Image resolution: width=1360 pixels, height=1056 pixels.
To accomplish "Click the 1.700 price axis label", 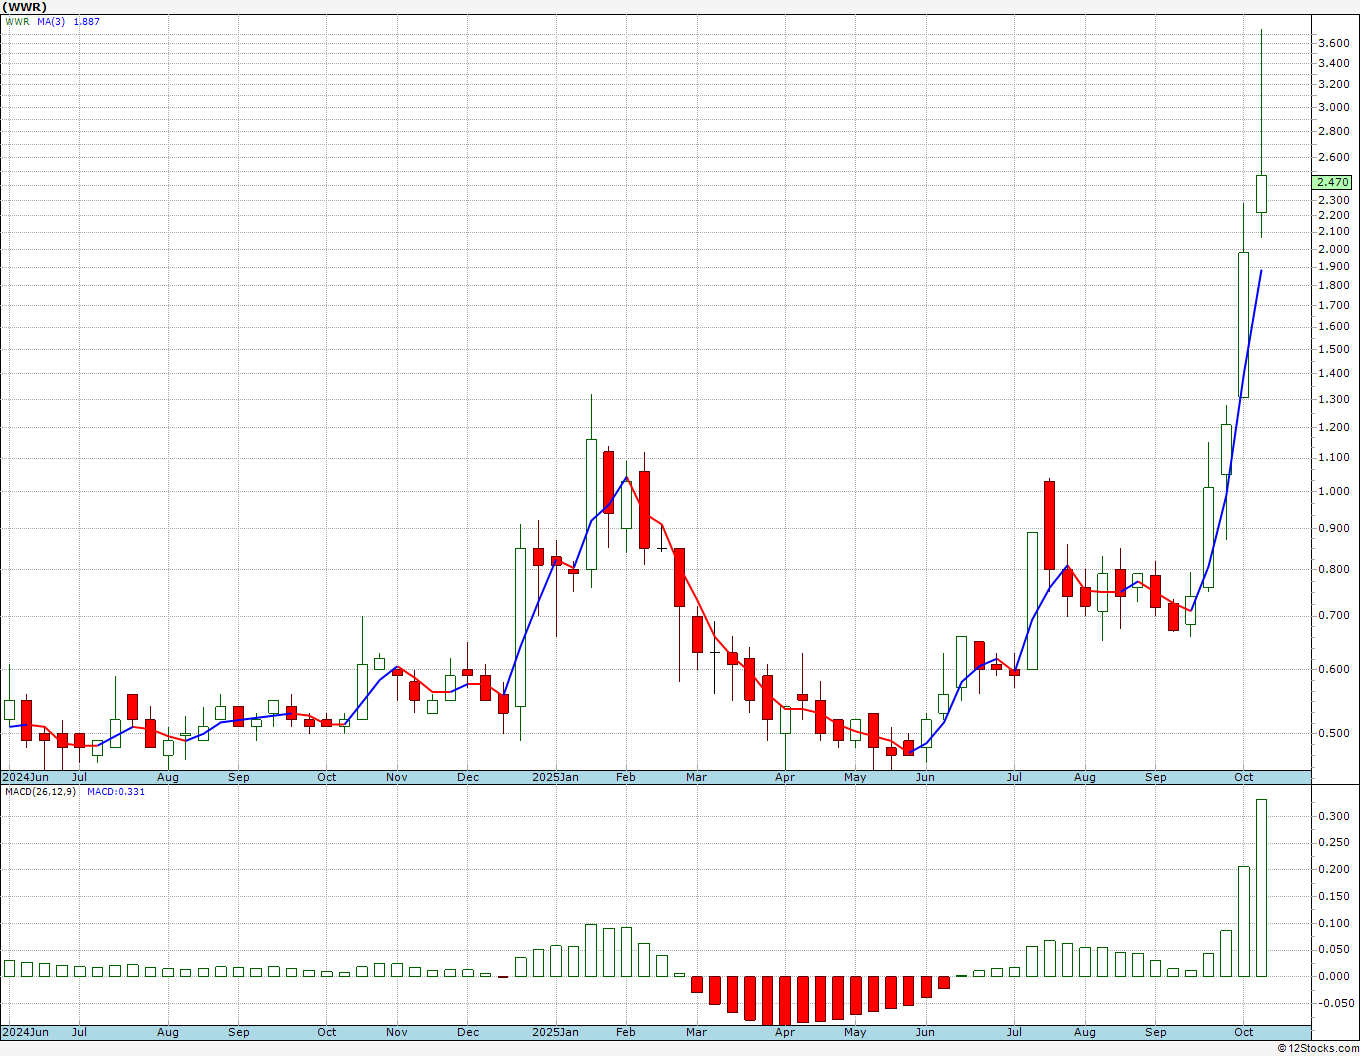I will 1333,305.
